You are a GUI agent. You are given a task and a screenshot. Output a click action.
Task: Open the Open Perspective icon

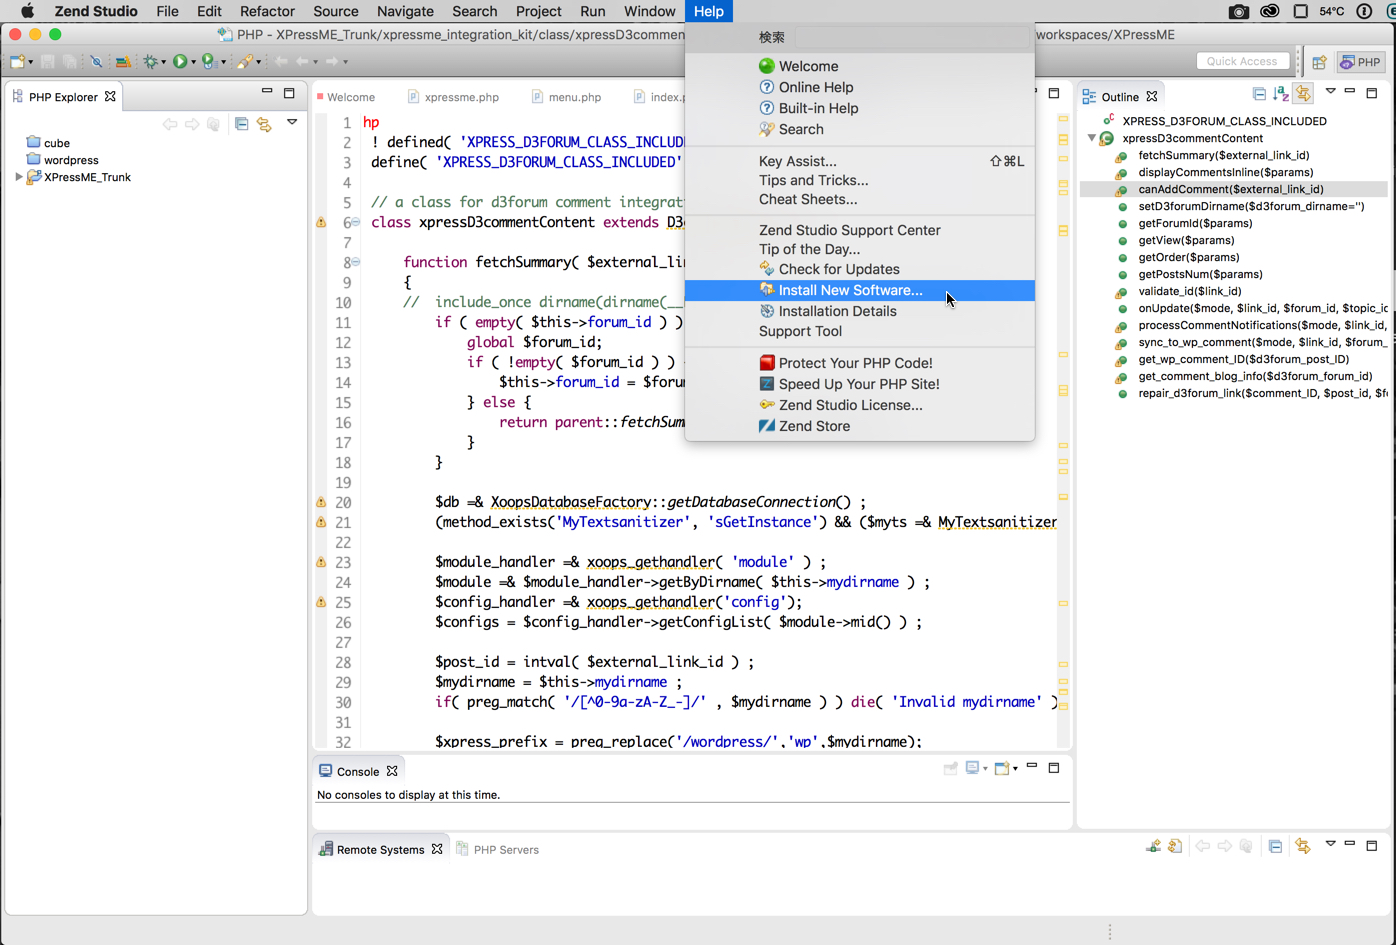[1319, 62]
